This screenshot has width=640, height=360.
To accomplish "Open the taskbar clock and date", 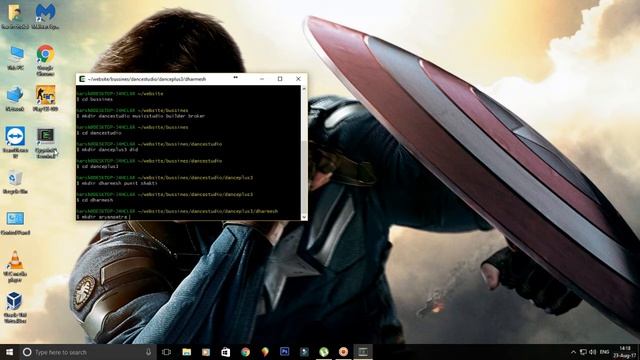I will [624, 352].
